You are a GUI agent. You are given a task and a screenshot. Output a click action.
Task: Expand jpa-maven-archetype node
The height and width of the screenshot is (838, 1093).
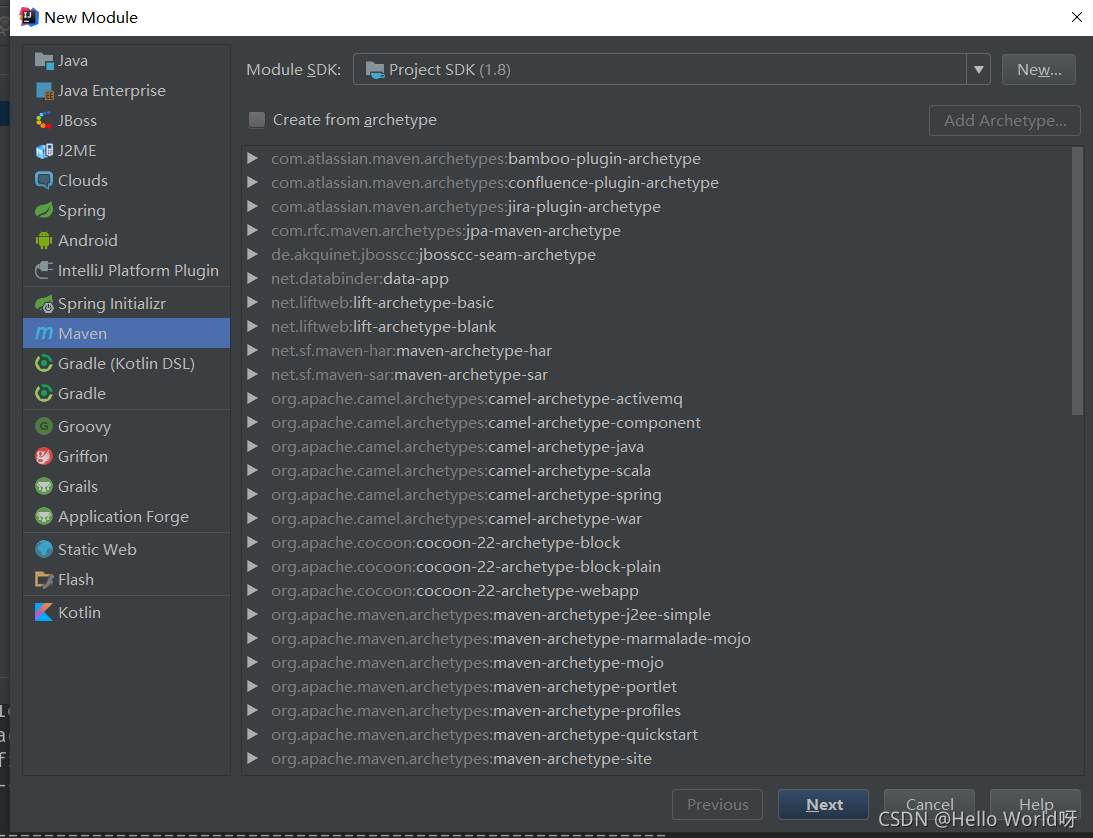(x=252, y=230)
